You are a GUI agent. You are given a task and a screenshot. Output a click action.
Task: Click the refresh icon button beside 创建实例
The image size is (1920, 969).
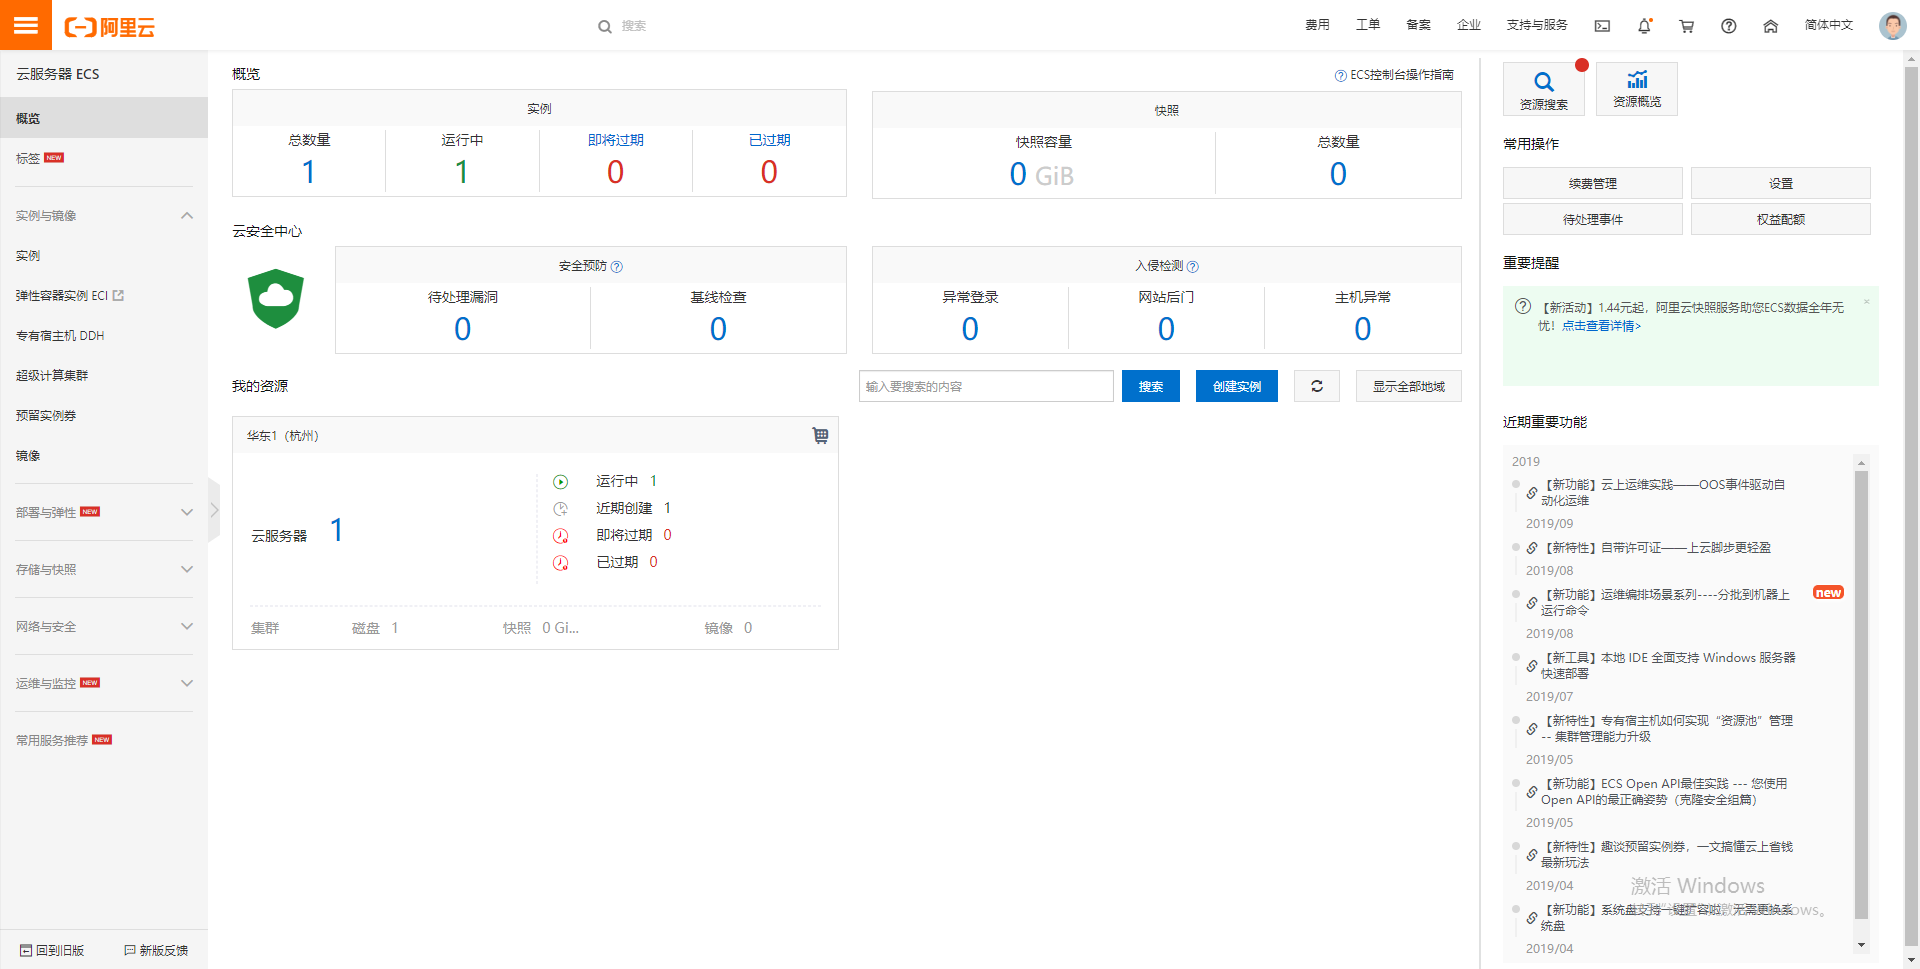click(x=1317, y=386)
